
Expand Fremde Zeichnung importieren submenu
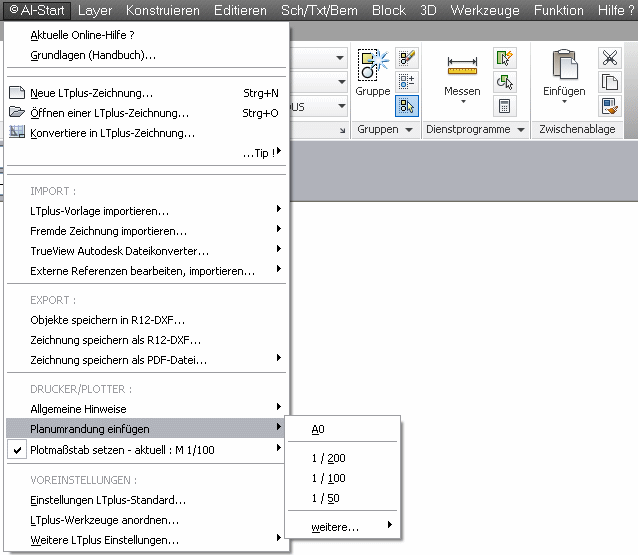pos(146,231)
